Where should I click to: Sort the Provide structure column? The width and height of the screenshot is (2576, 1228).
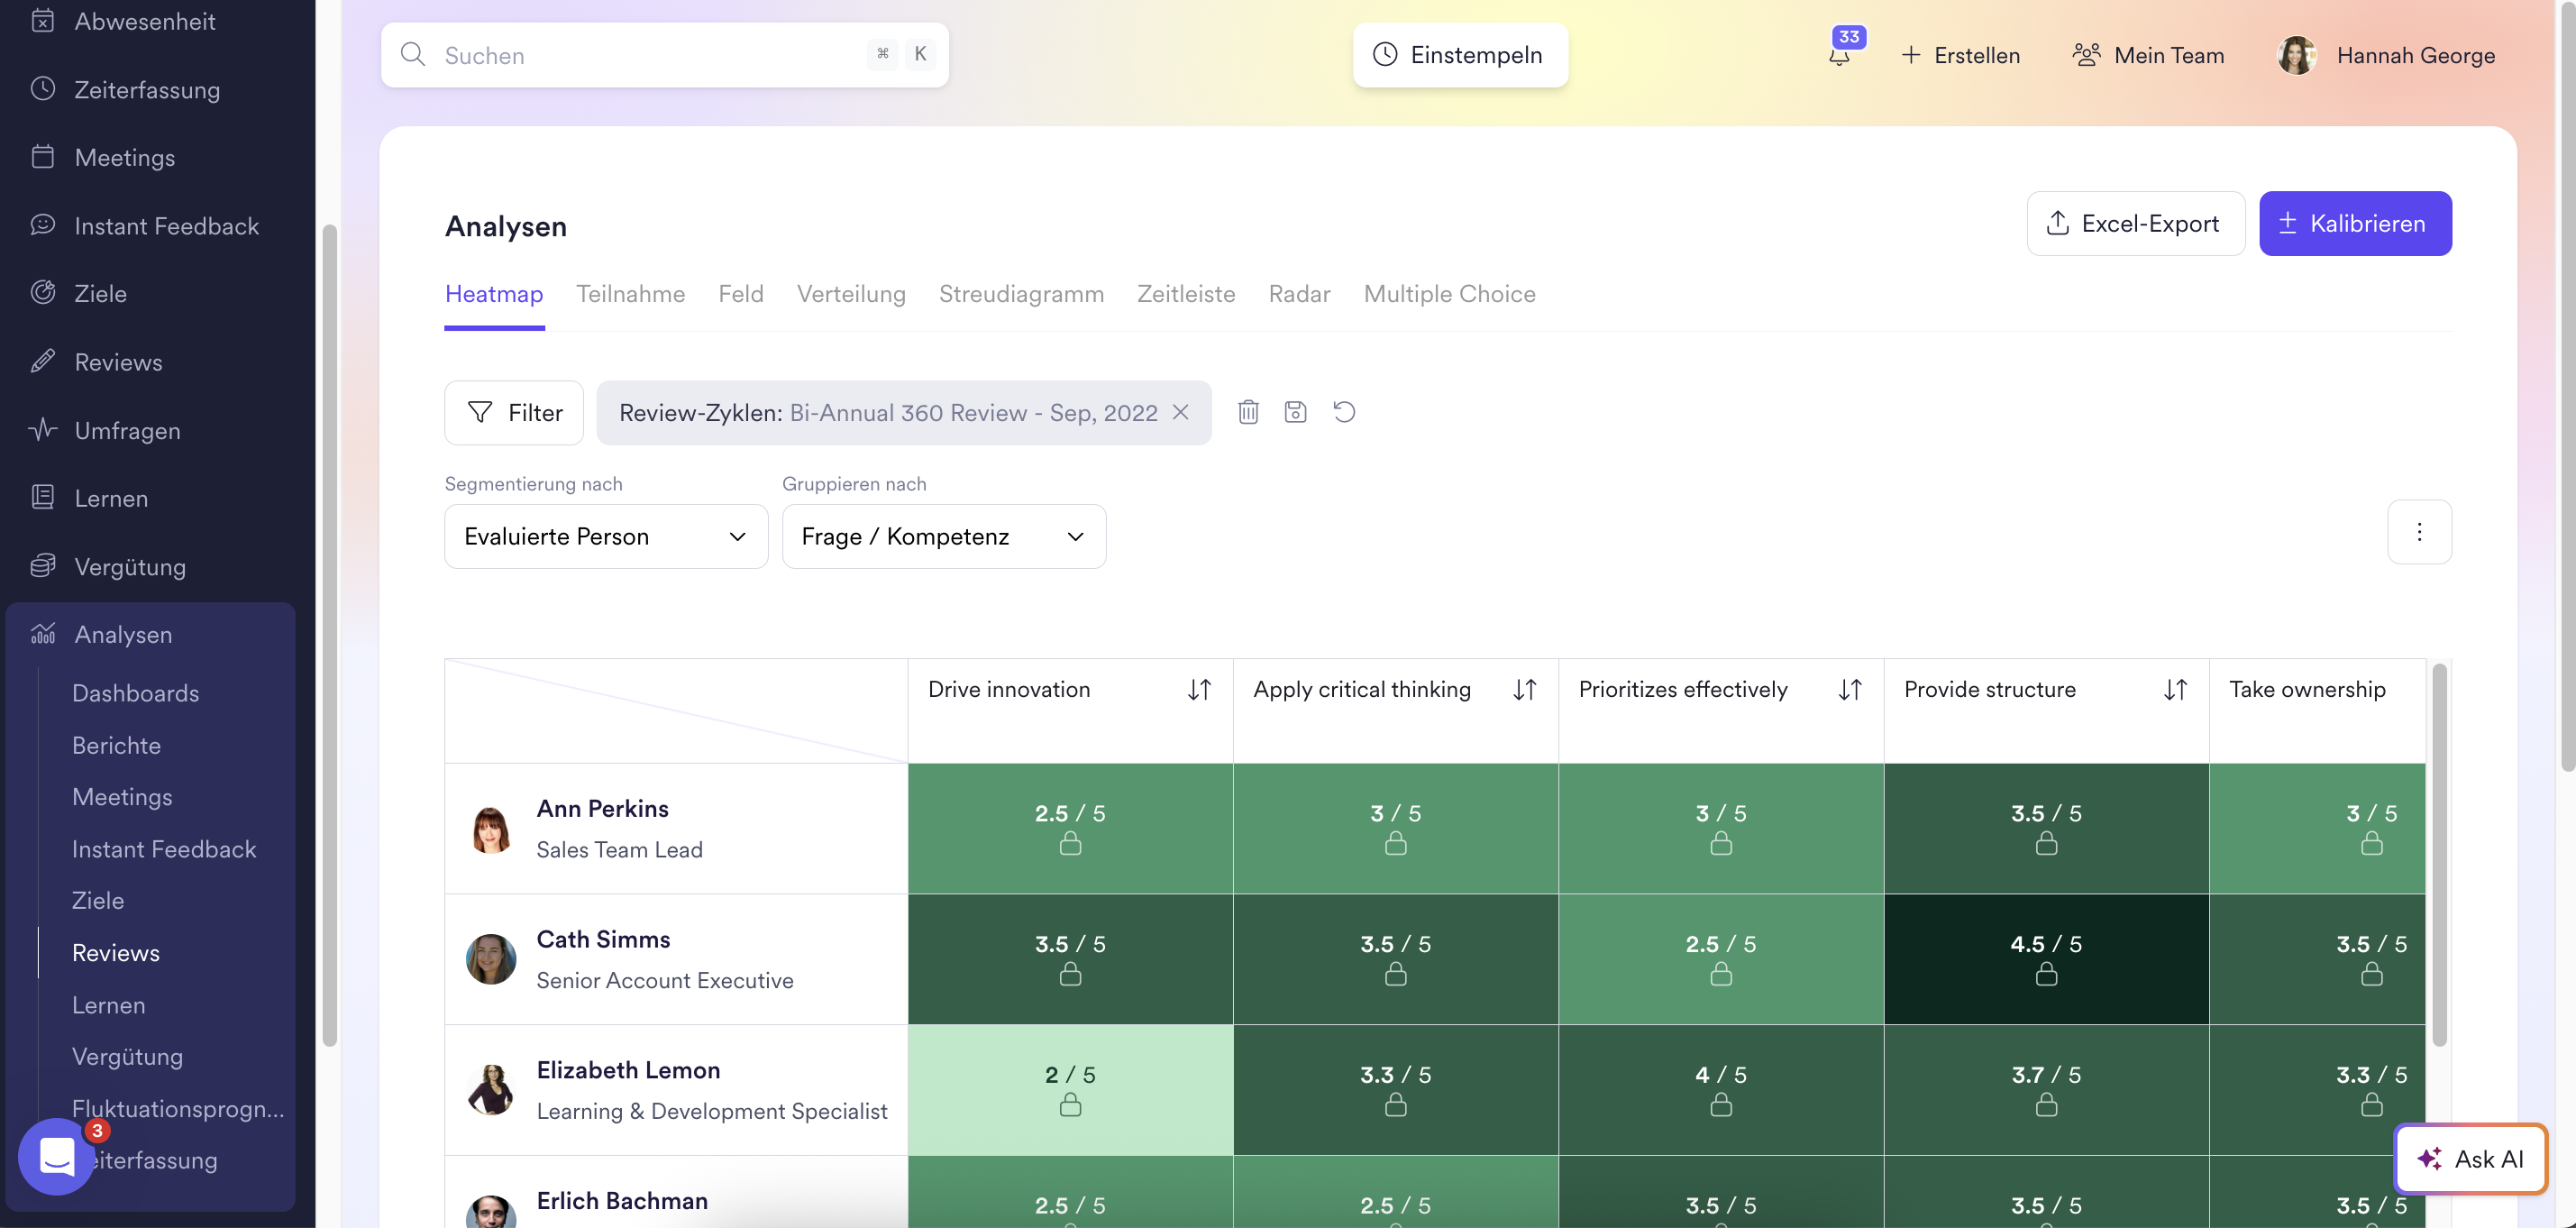[x=2174, y=689]
